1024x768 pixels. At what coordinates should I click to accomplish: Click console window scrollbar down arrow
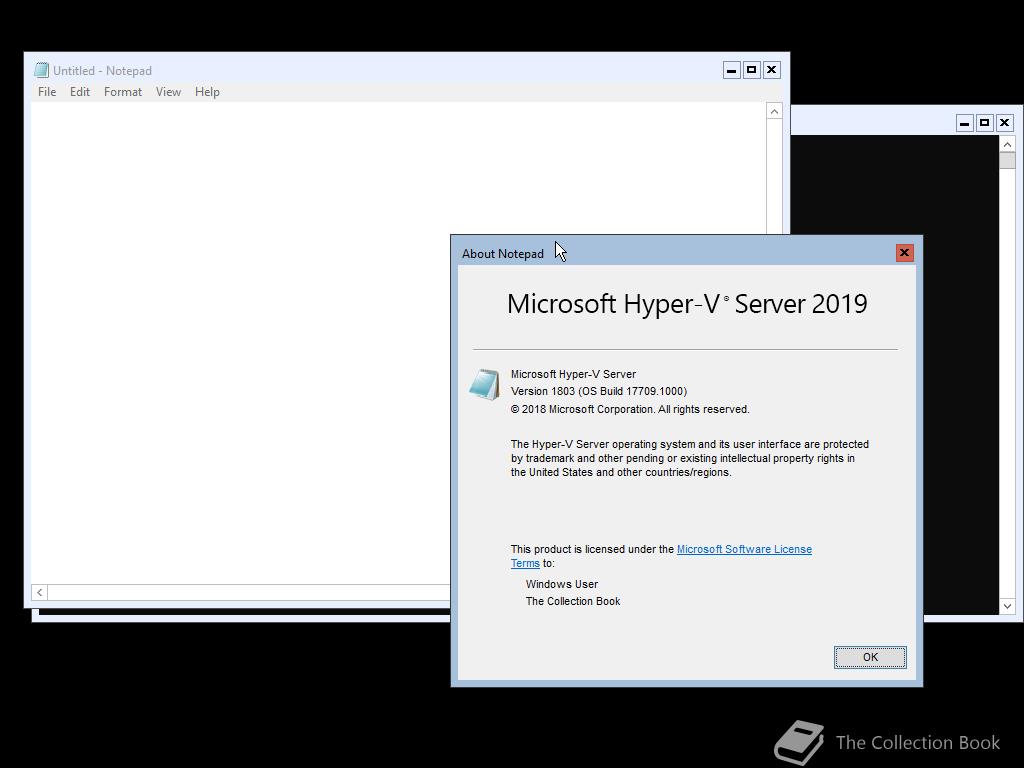point(1008,606)
